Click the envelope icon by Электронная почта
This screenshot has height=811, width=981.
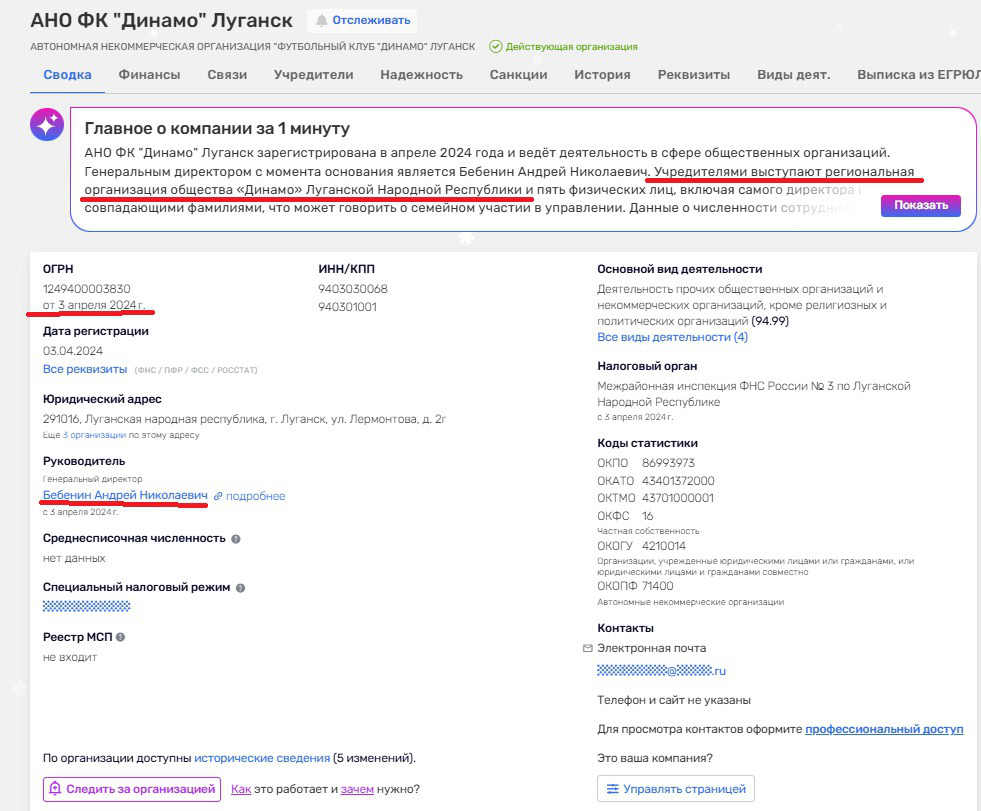[587, 648]
